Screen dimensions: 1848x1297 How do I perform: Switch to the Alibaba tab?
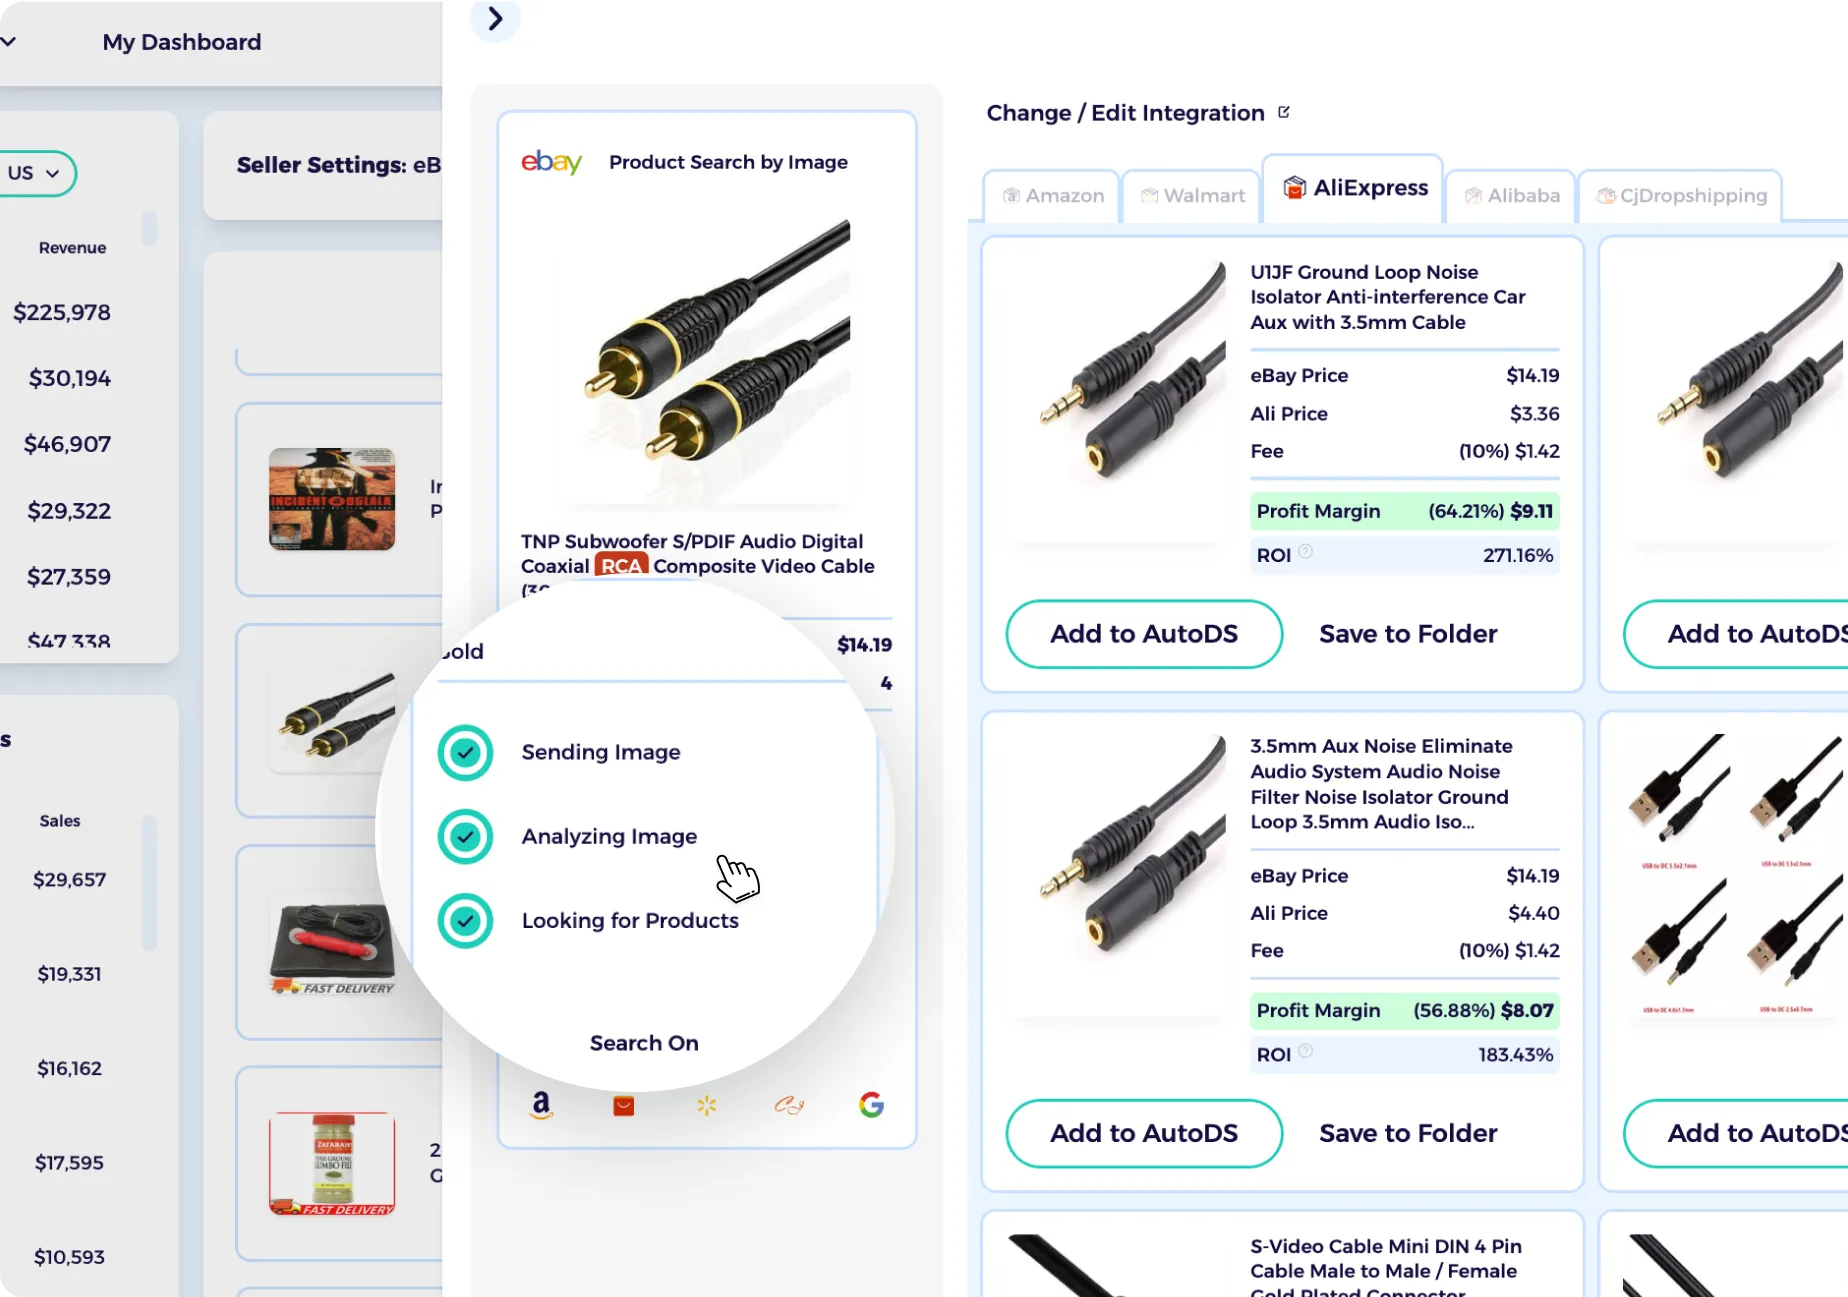[1511, 195]
